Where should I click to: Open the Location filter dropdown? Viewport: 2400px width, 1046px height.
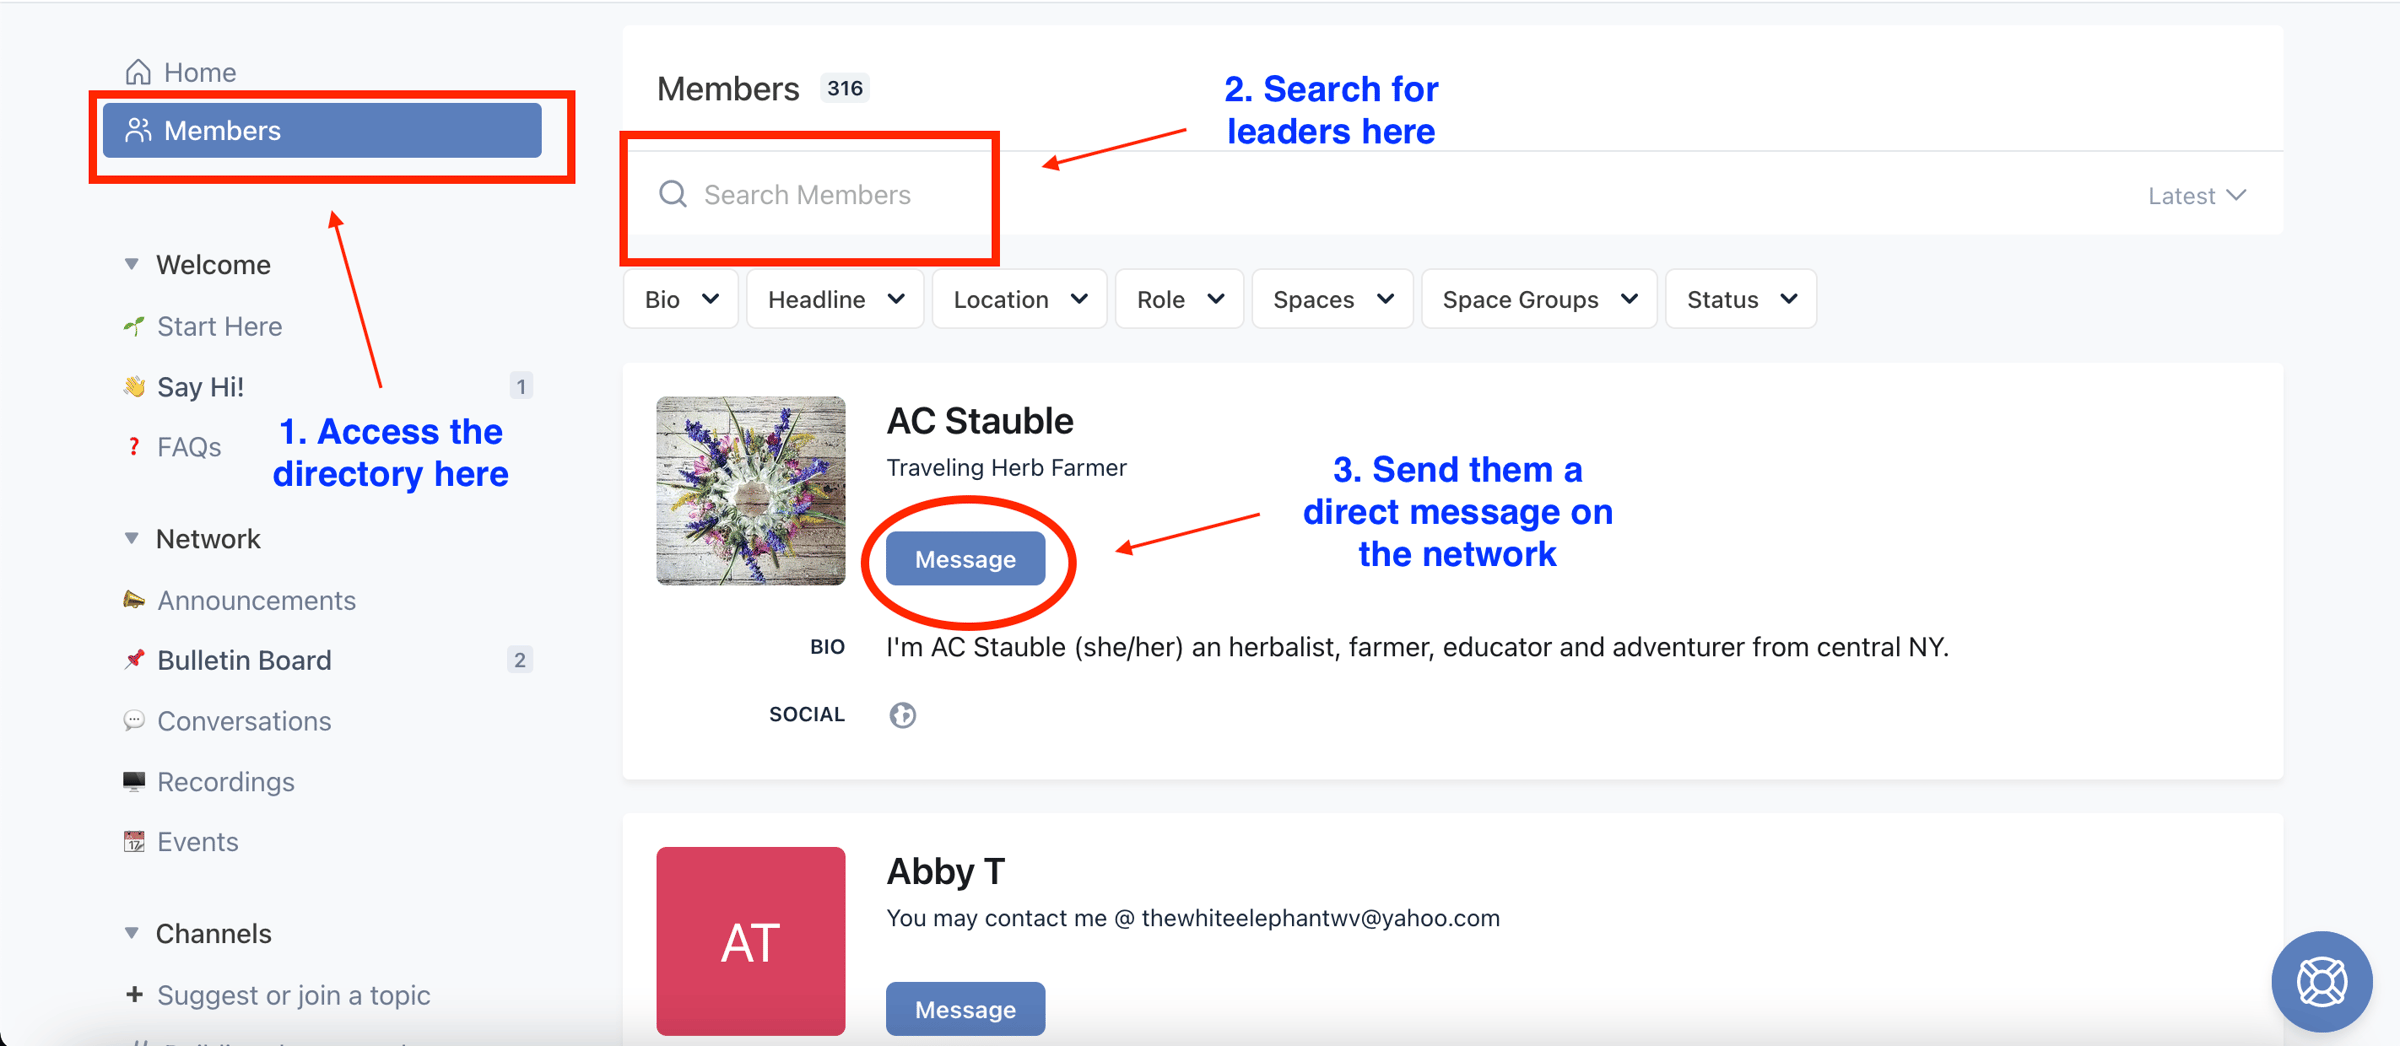pyautogui.click(x=1019, y=299)
